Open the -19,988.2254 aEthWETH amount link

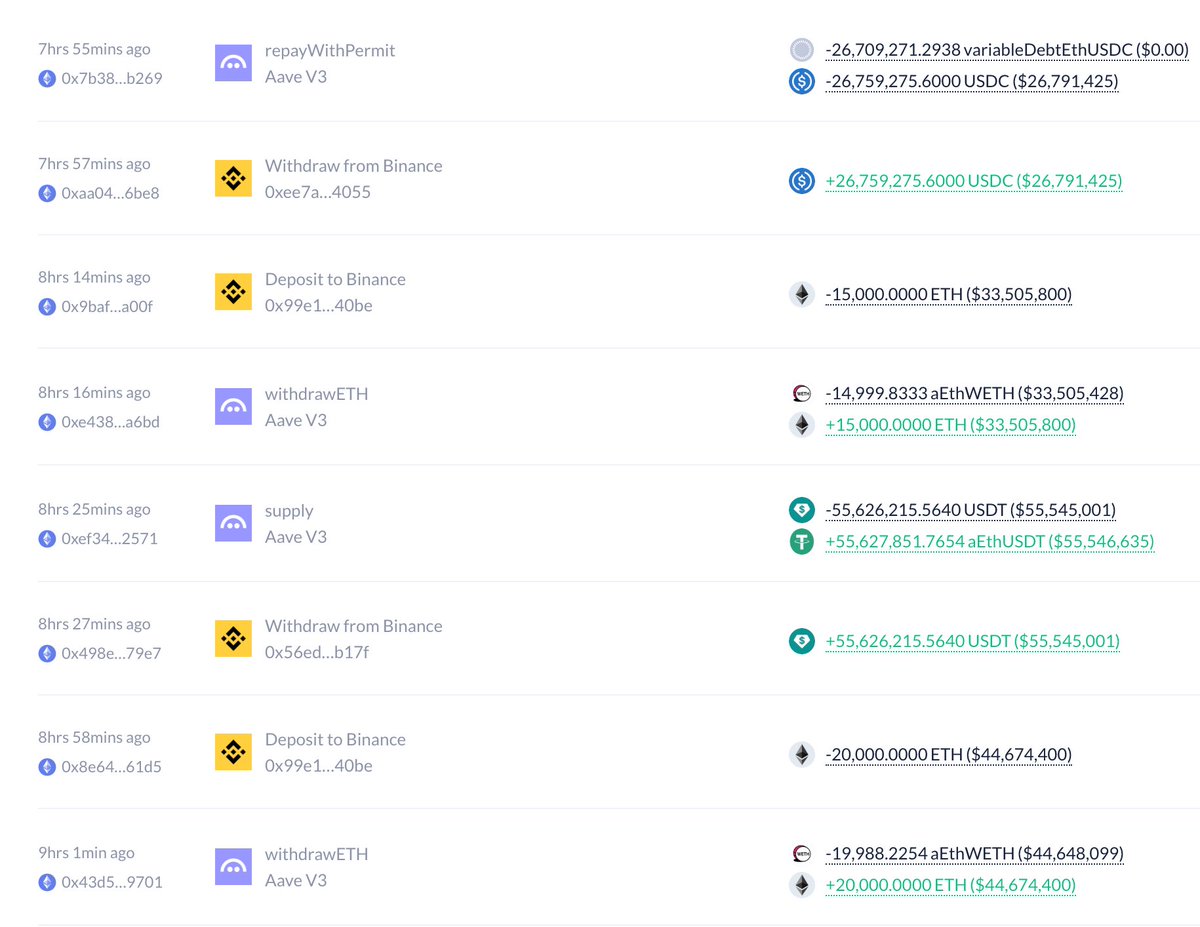[x=975, y=854]
